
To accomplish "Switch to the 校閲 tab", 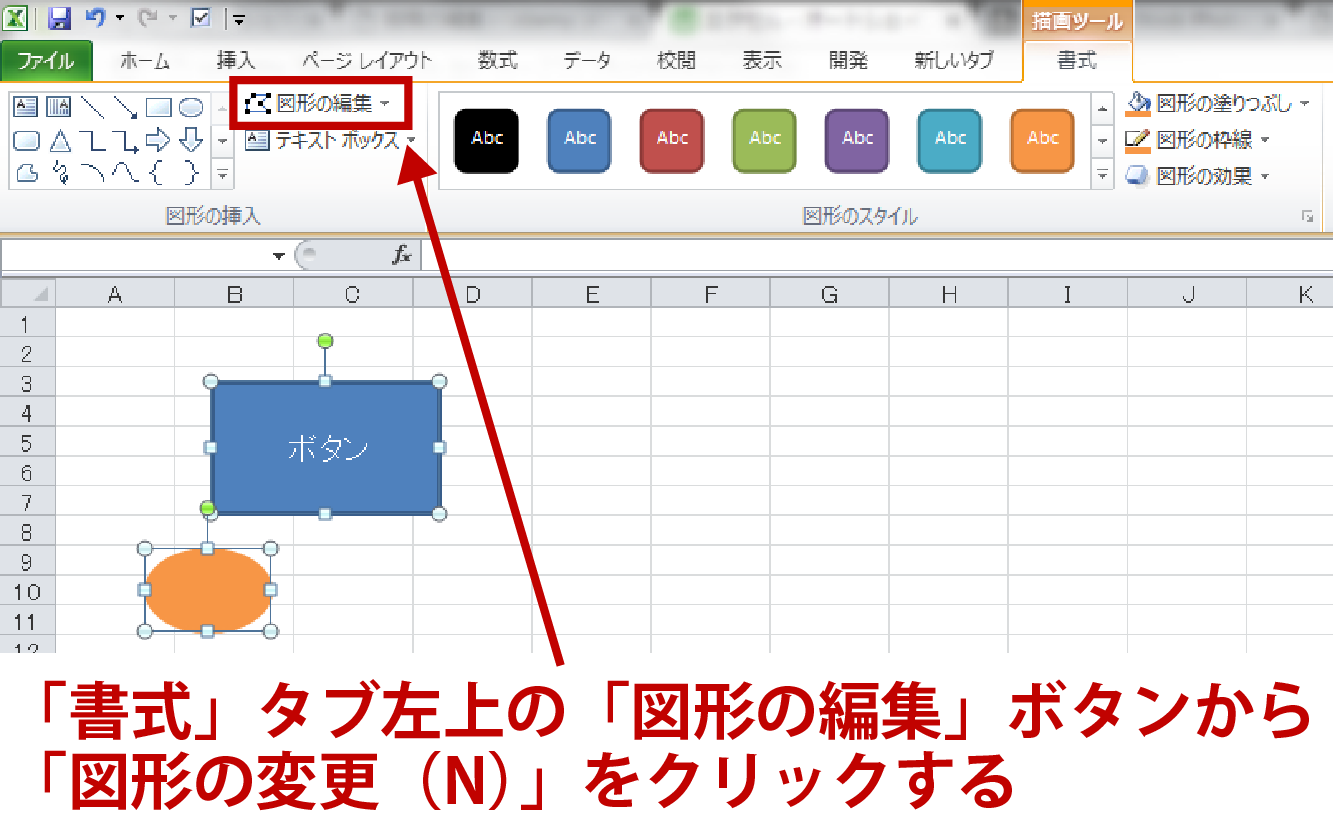I will (676, 60).
